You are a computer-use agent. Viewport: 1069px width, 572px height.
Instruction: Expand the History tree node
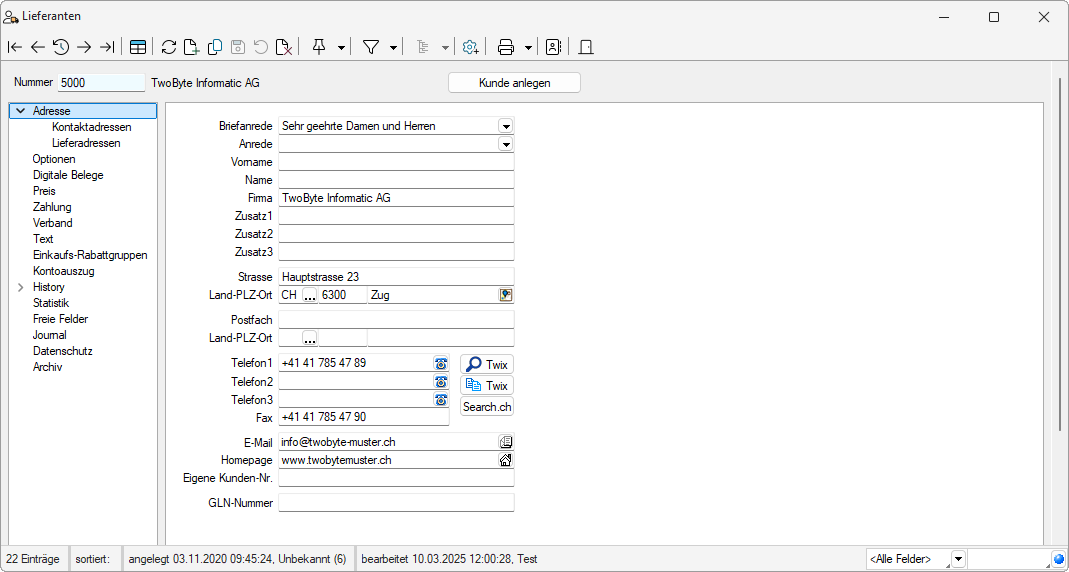click(x=21, y=287)
